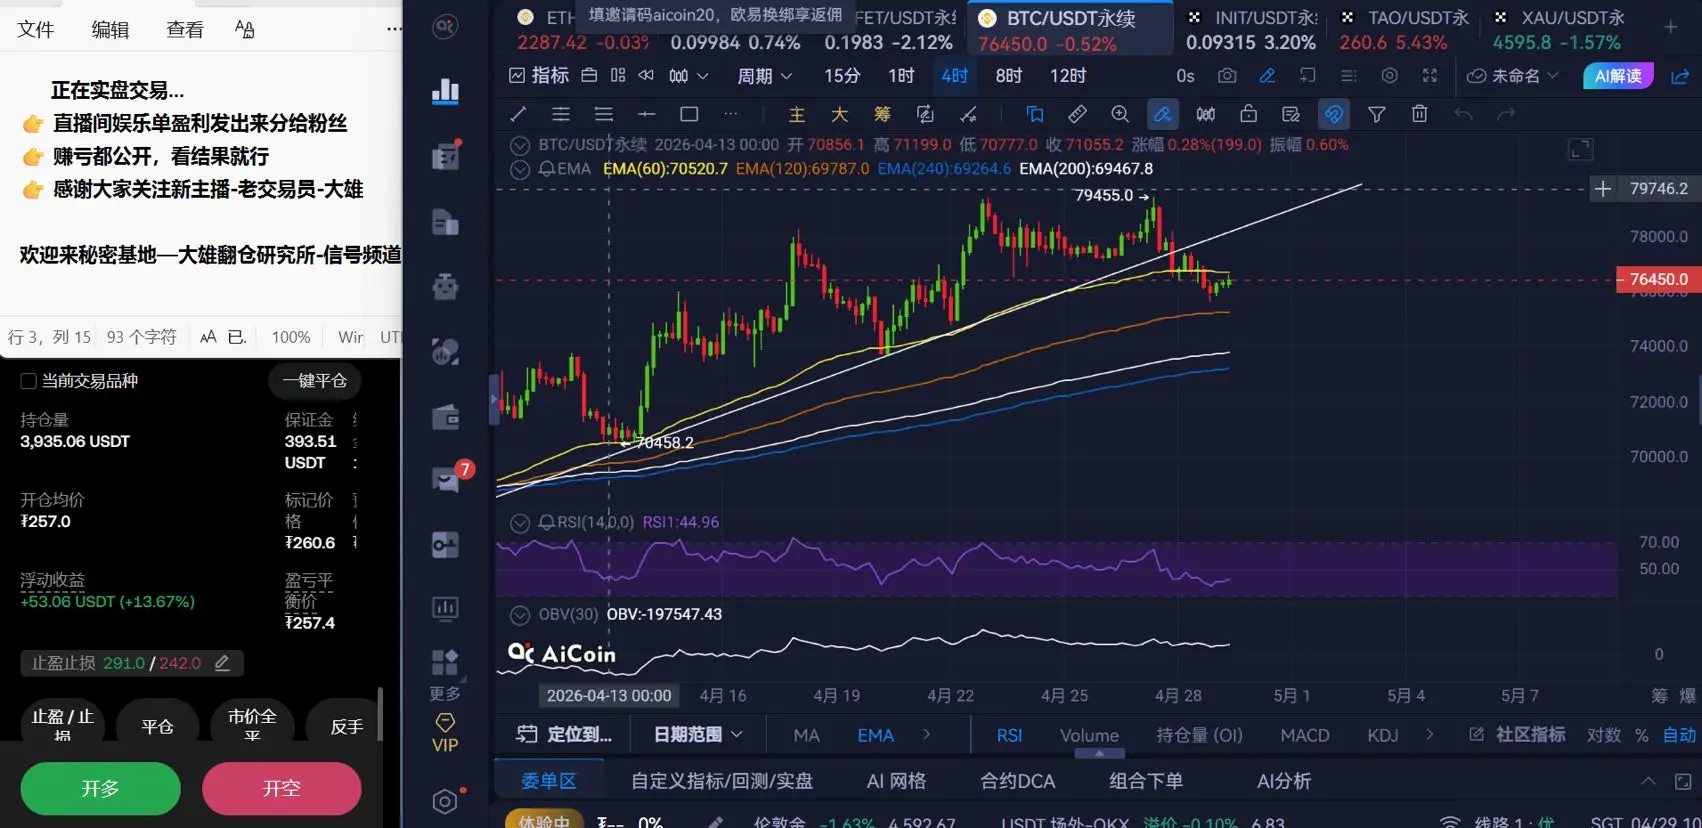This screenshot has height=828, width=1702.
Task: Collapse the BTC/USDT price info row
Action: (520, 145)
